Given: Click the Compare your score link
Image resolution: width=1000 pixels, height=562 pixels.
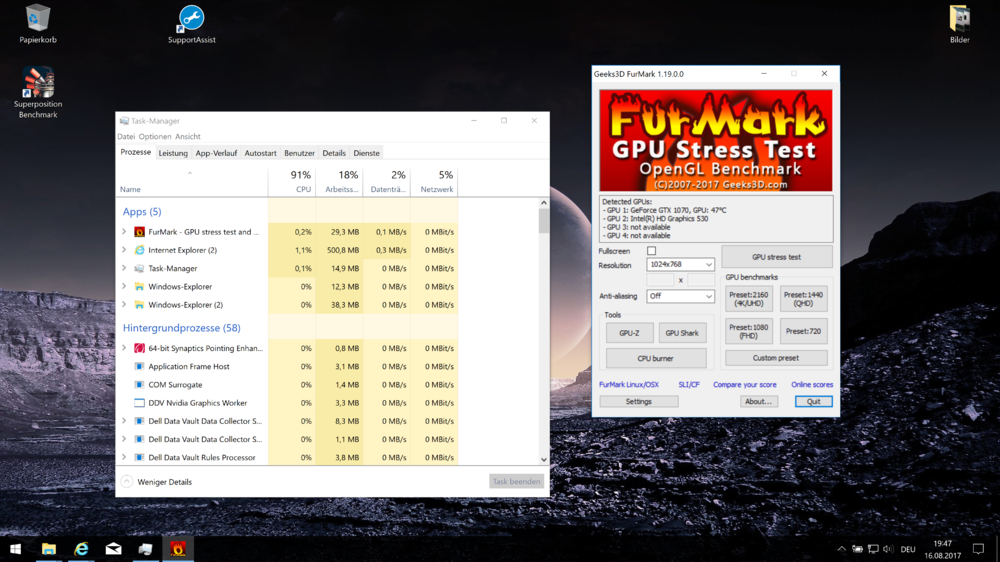Looking at the screenshot, I should click(744, 385).
